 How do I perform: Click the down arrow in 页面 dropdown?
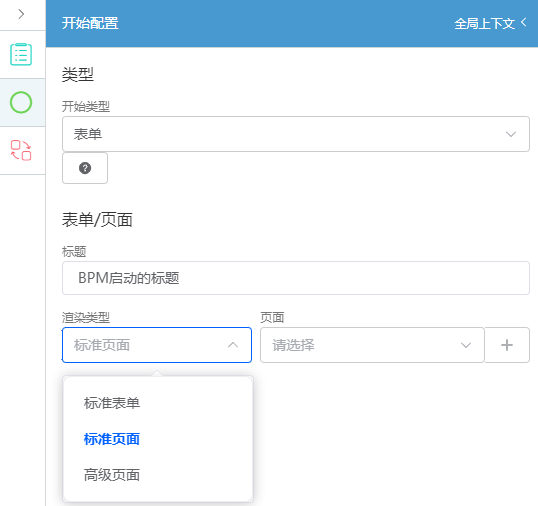pos(466,345)
